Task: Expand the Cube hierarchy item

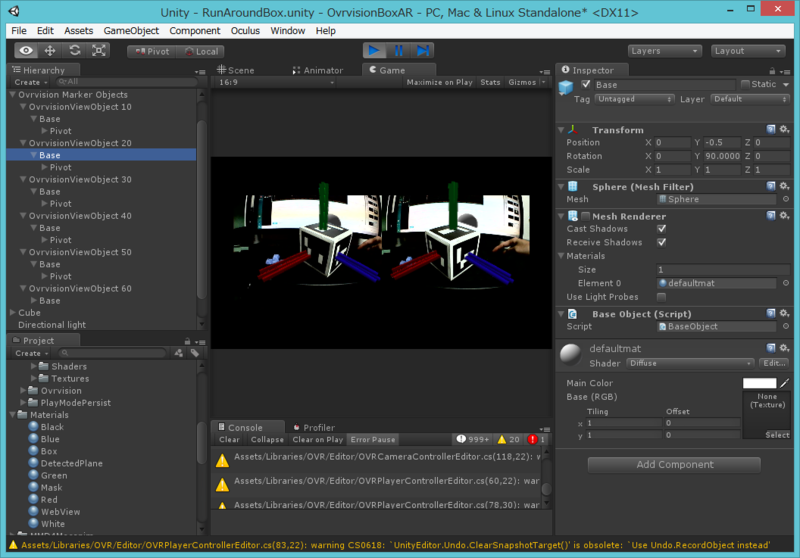Action: pos(13,313)
